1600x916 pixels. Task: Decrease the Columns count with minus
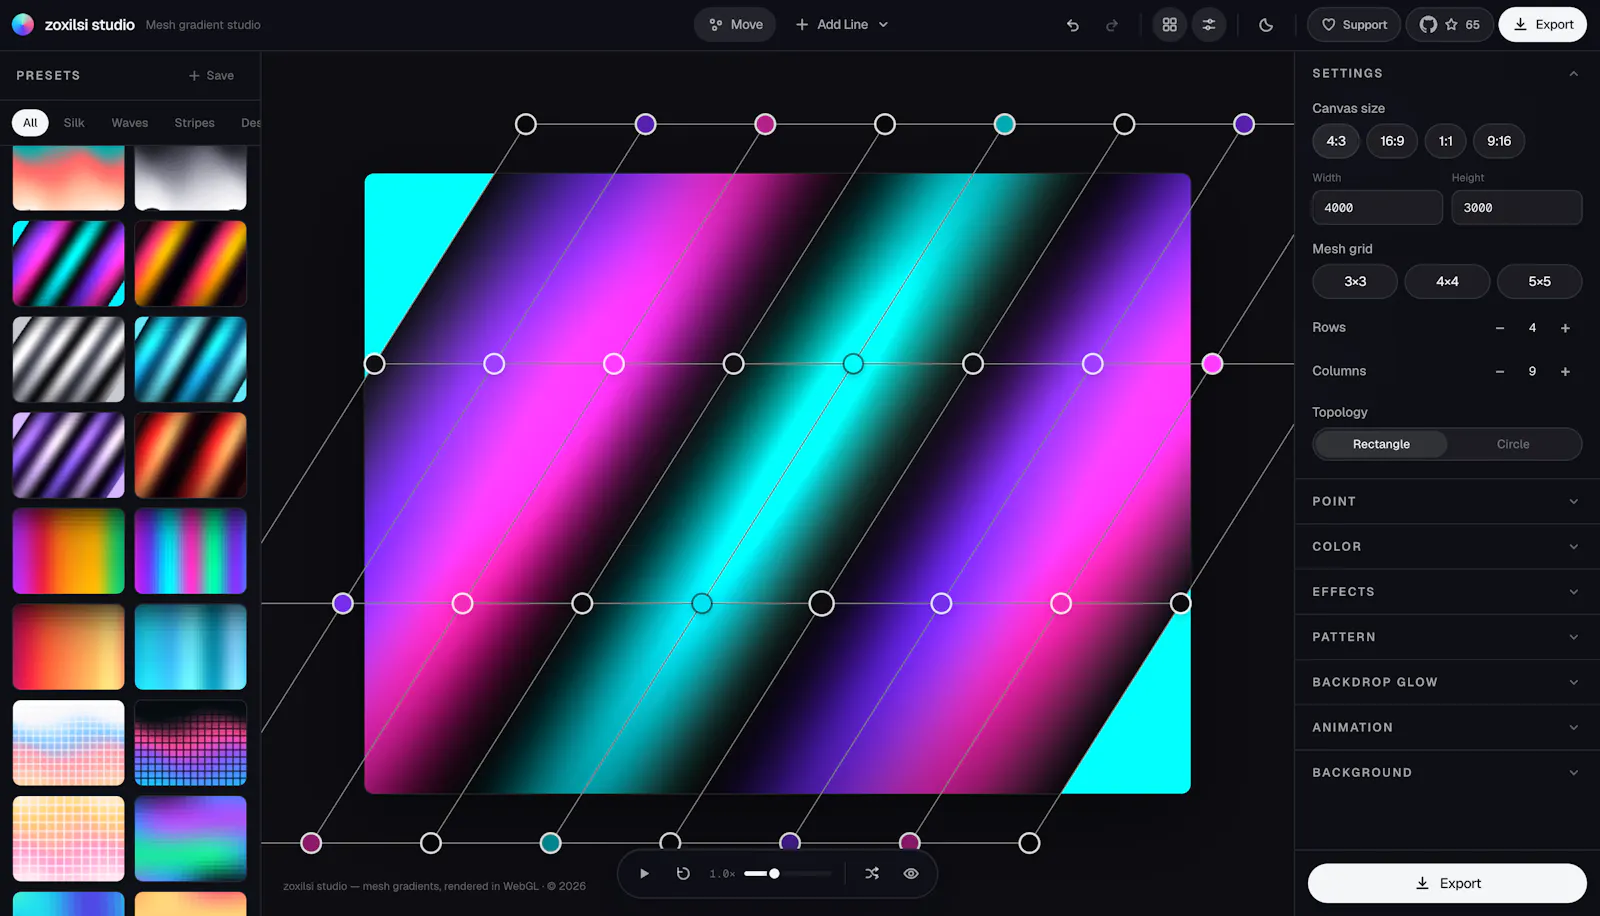click(x=1500, y=371)
